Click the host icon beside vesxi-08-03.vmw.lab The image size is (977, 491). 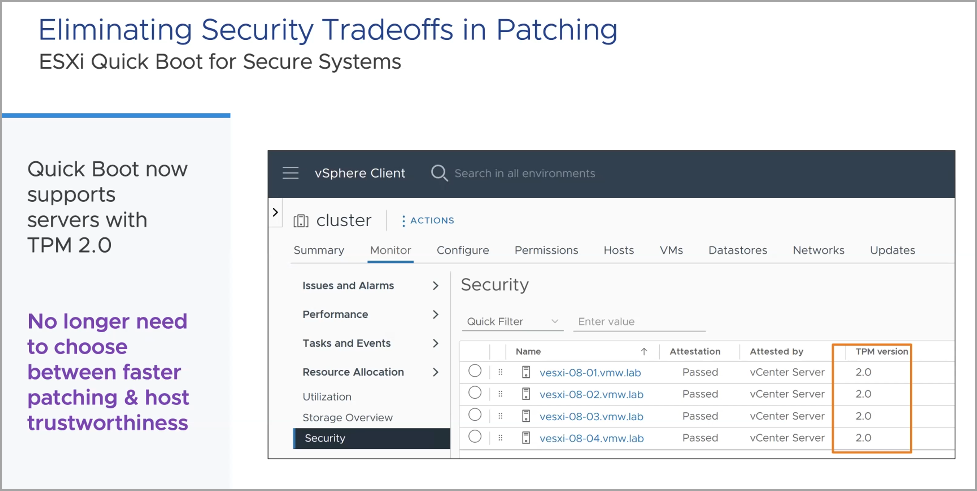(526, 416)
